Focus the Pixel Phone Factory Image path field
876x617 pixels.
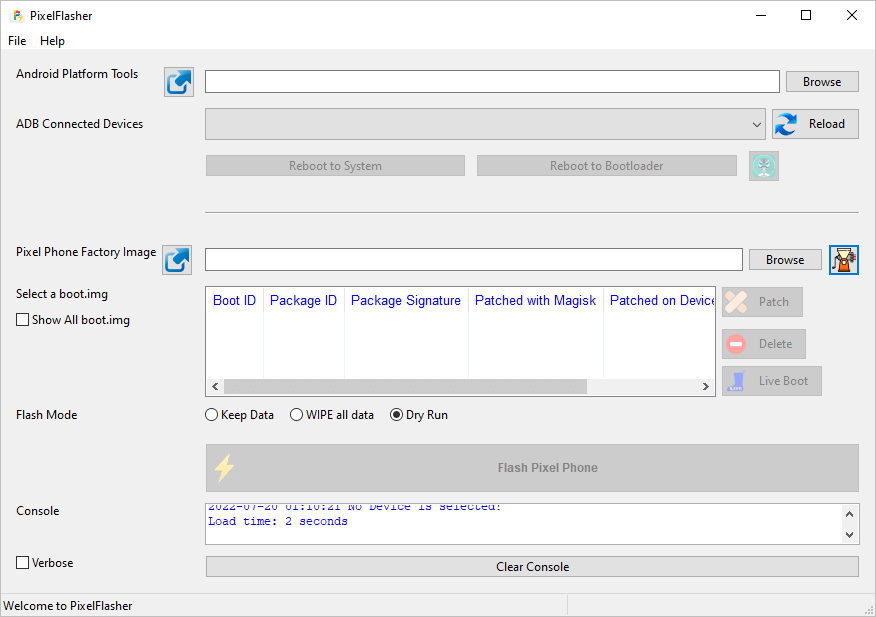pyautogui.click(x=474, y=260)
